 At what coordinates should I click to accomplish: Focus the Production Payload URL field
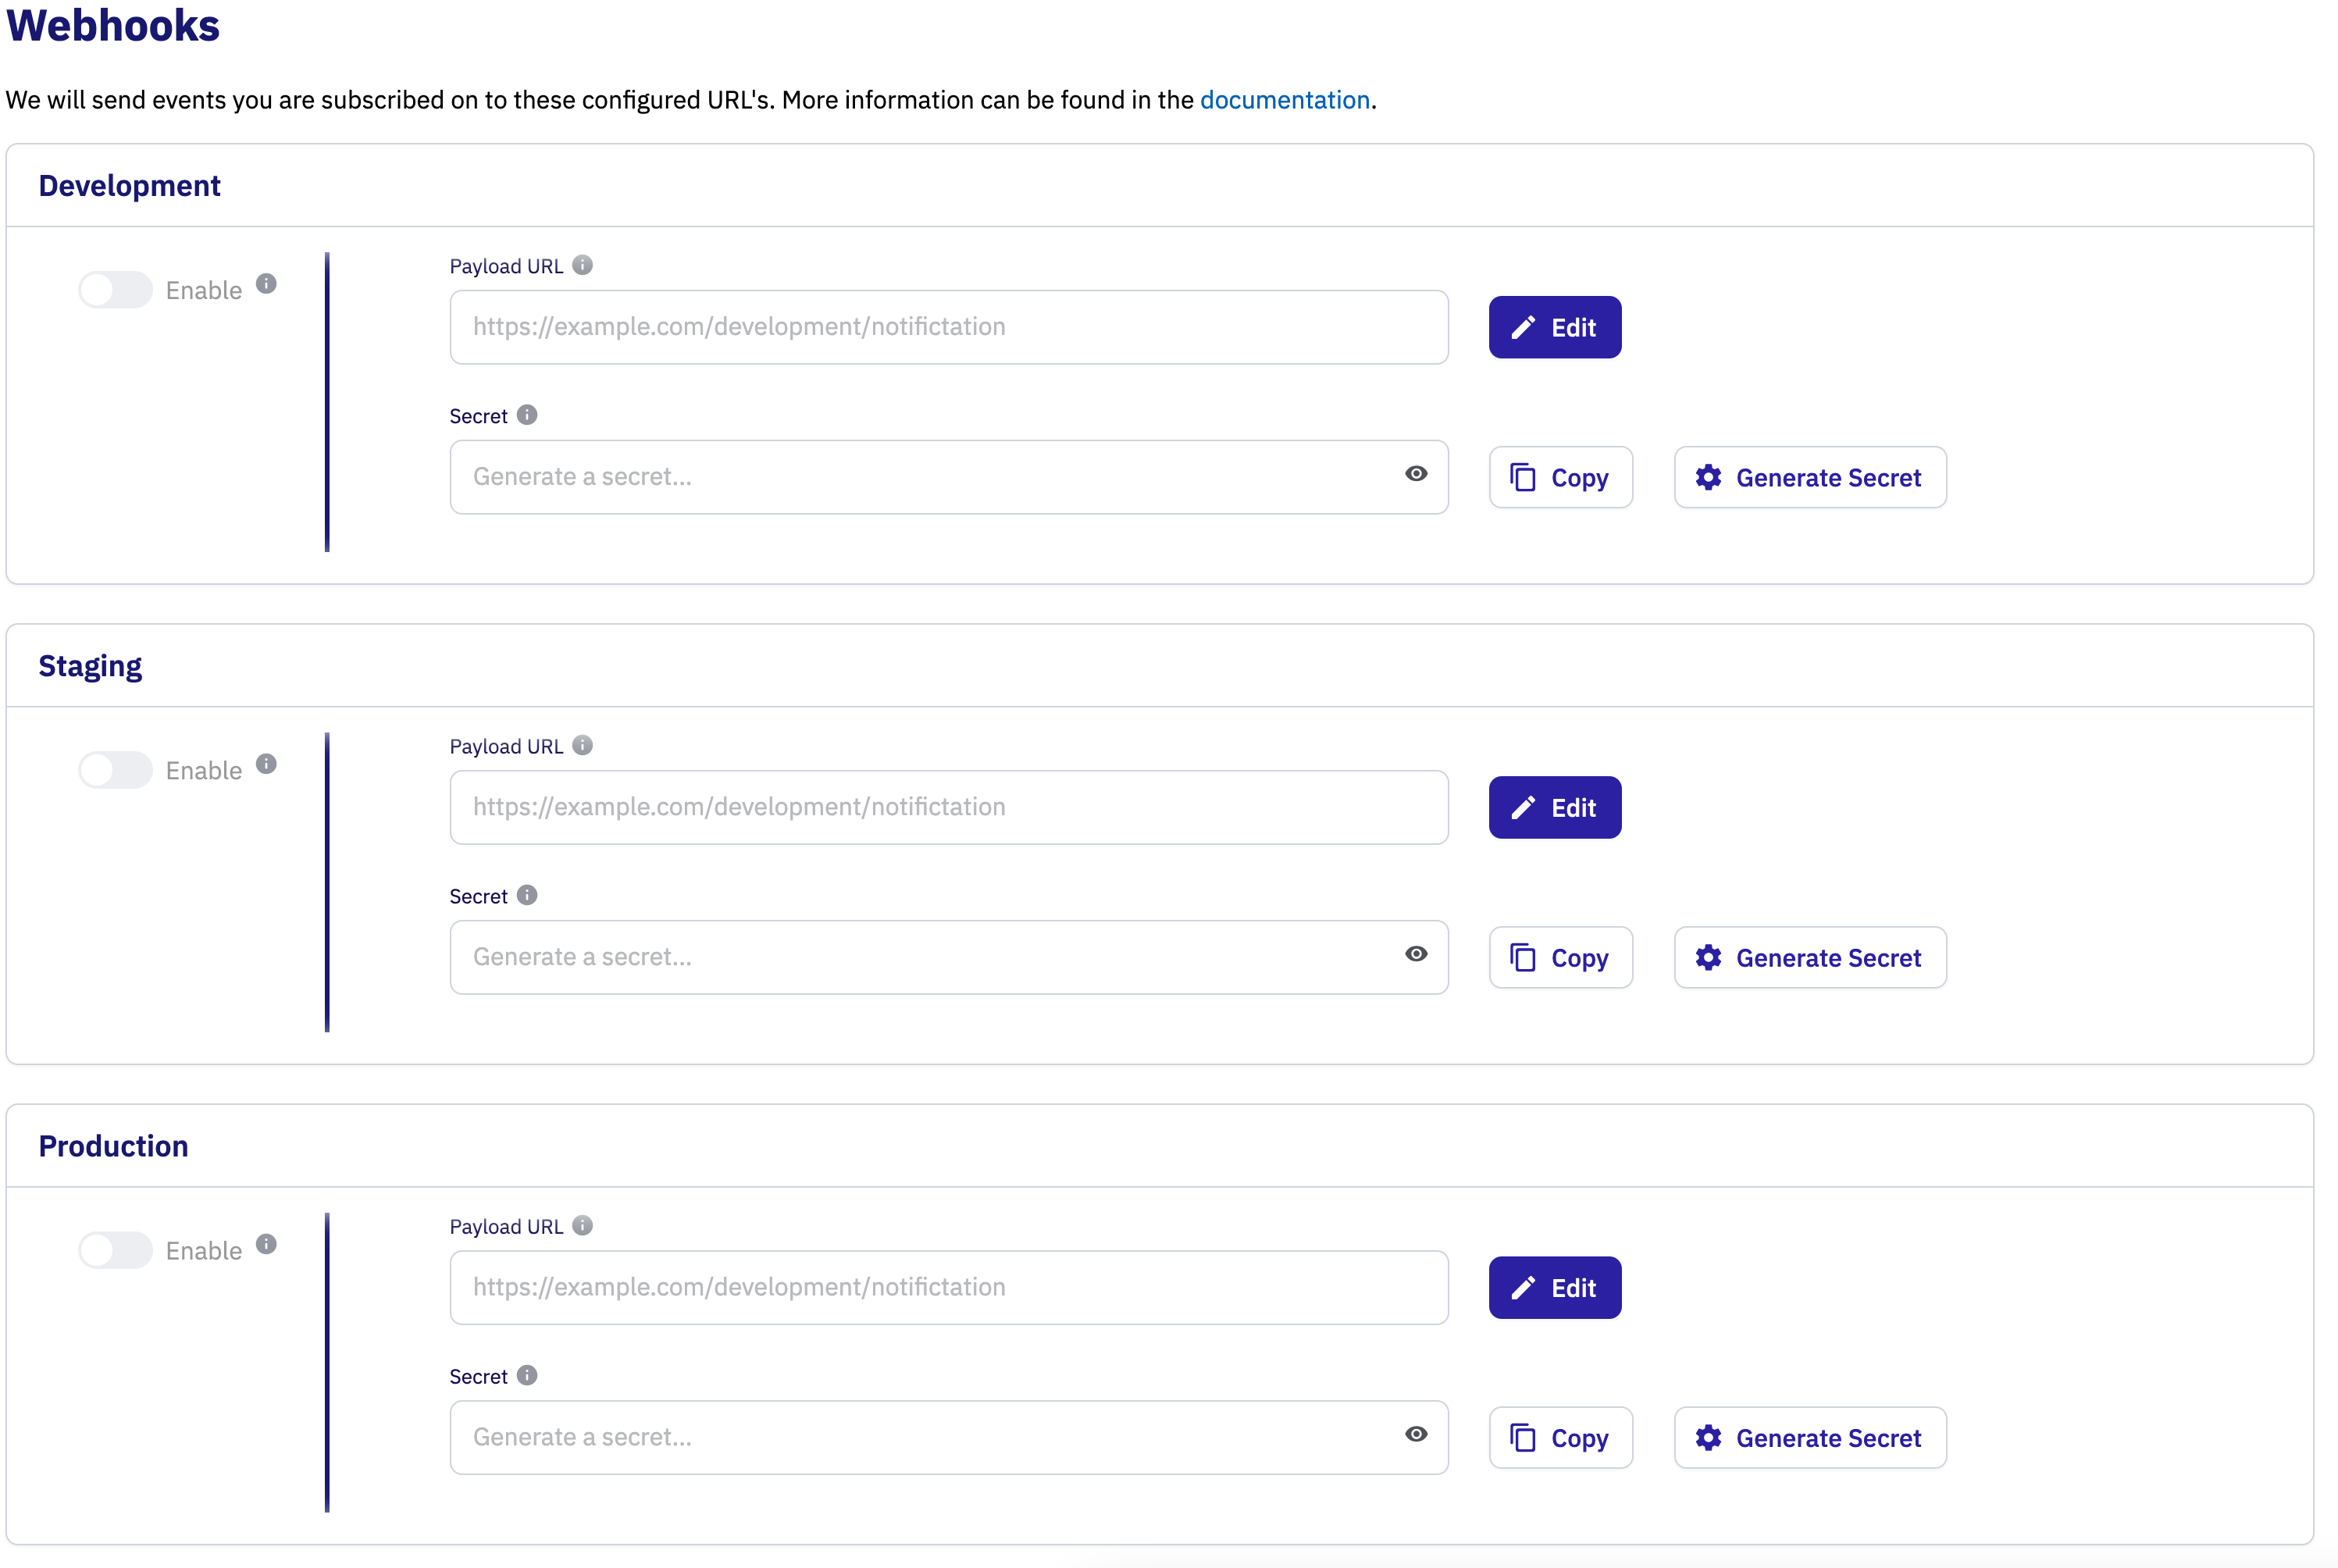[948, 1287]
